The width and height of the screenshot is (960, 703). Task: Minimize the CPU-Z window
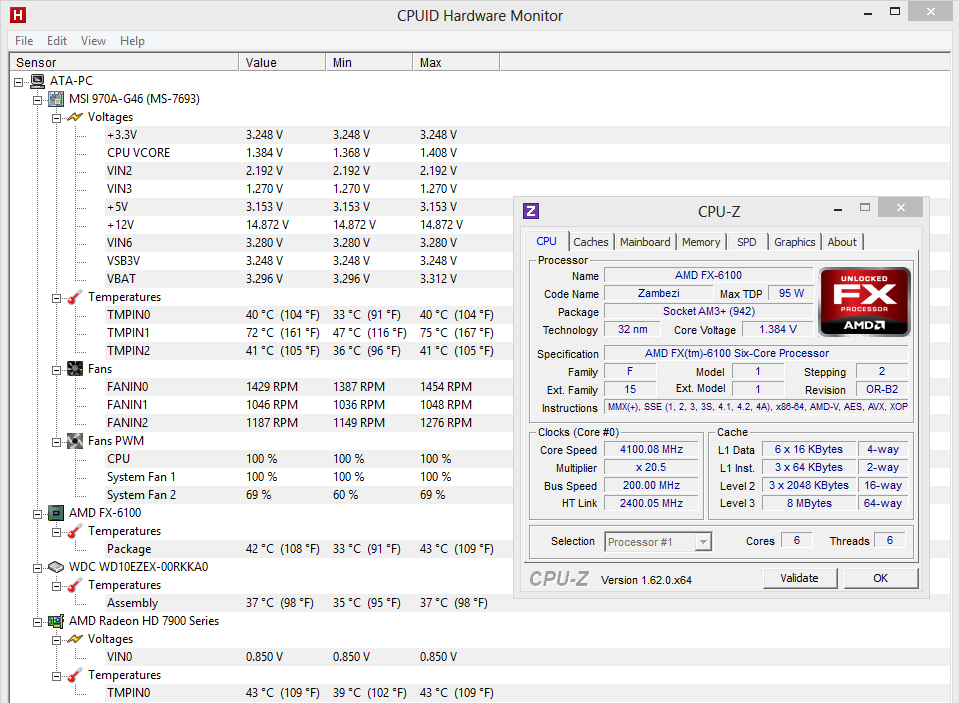click(x=838, y=209)
